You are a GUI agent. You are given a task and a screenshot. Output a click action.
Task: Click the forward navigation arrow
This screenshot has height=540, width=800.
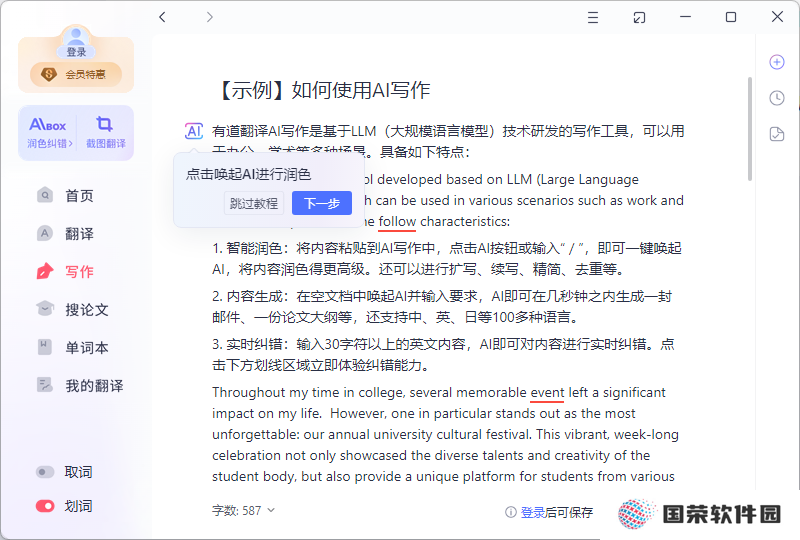210,17
